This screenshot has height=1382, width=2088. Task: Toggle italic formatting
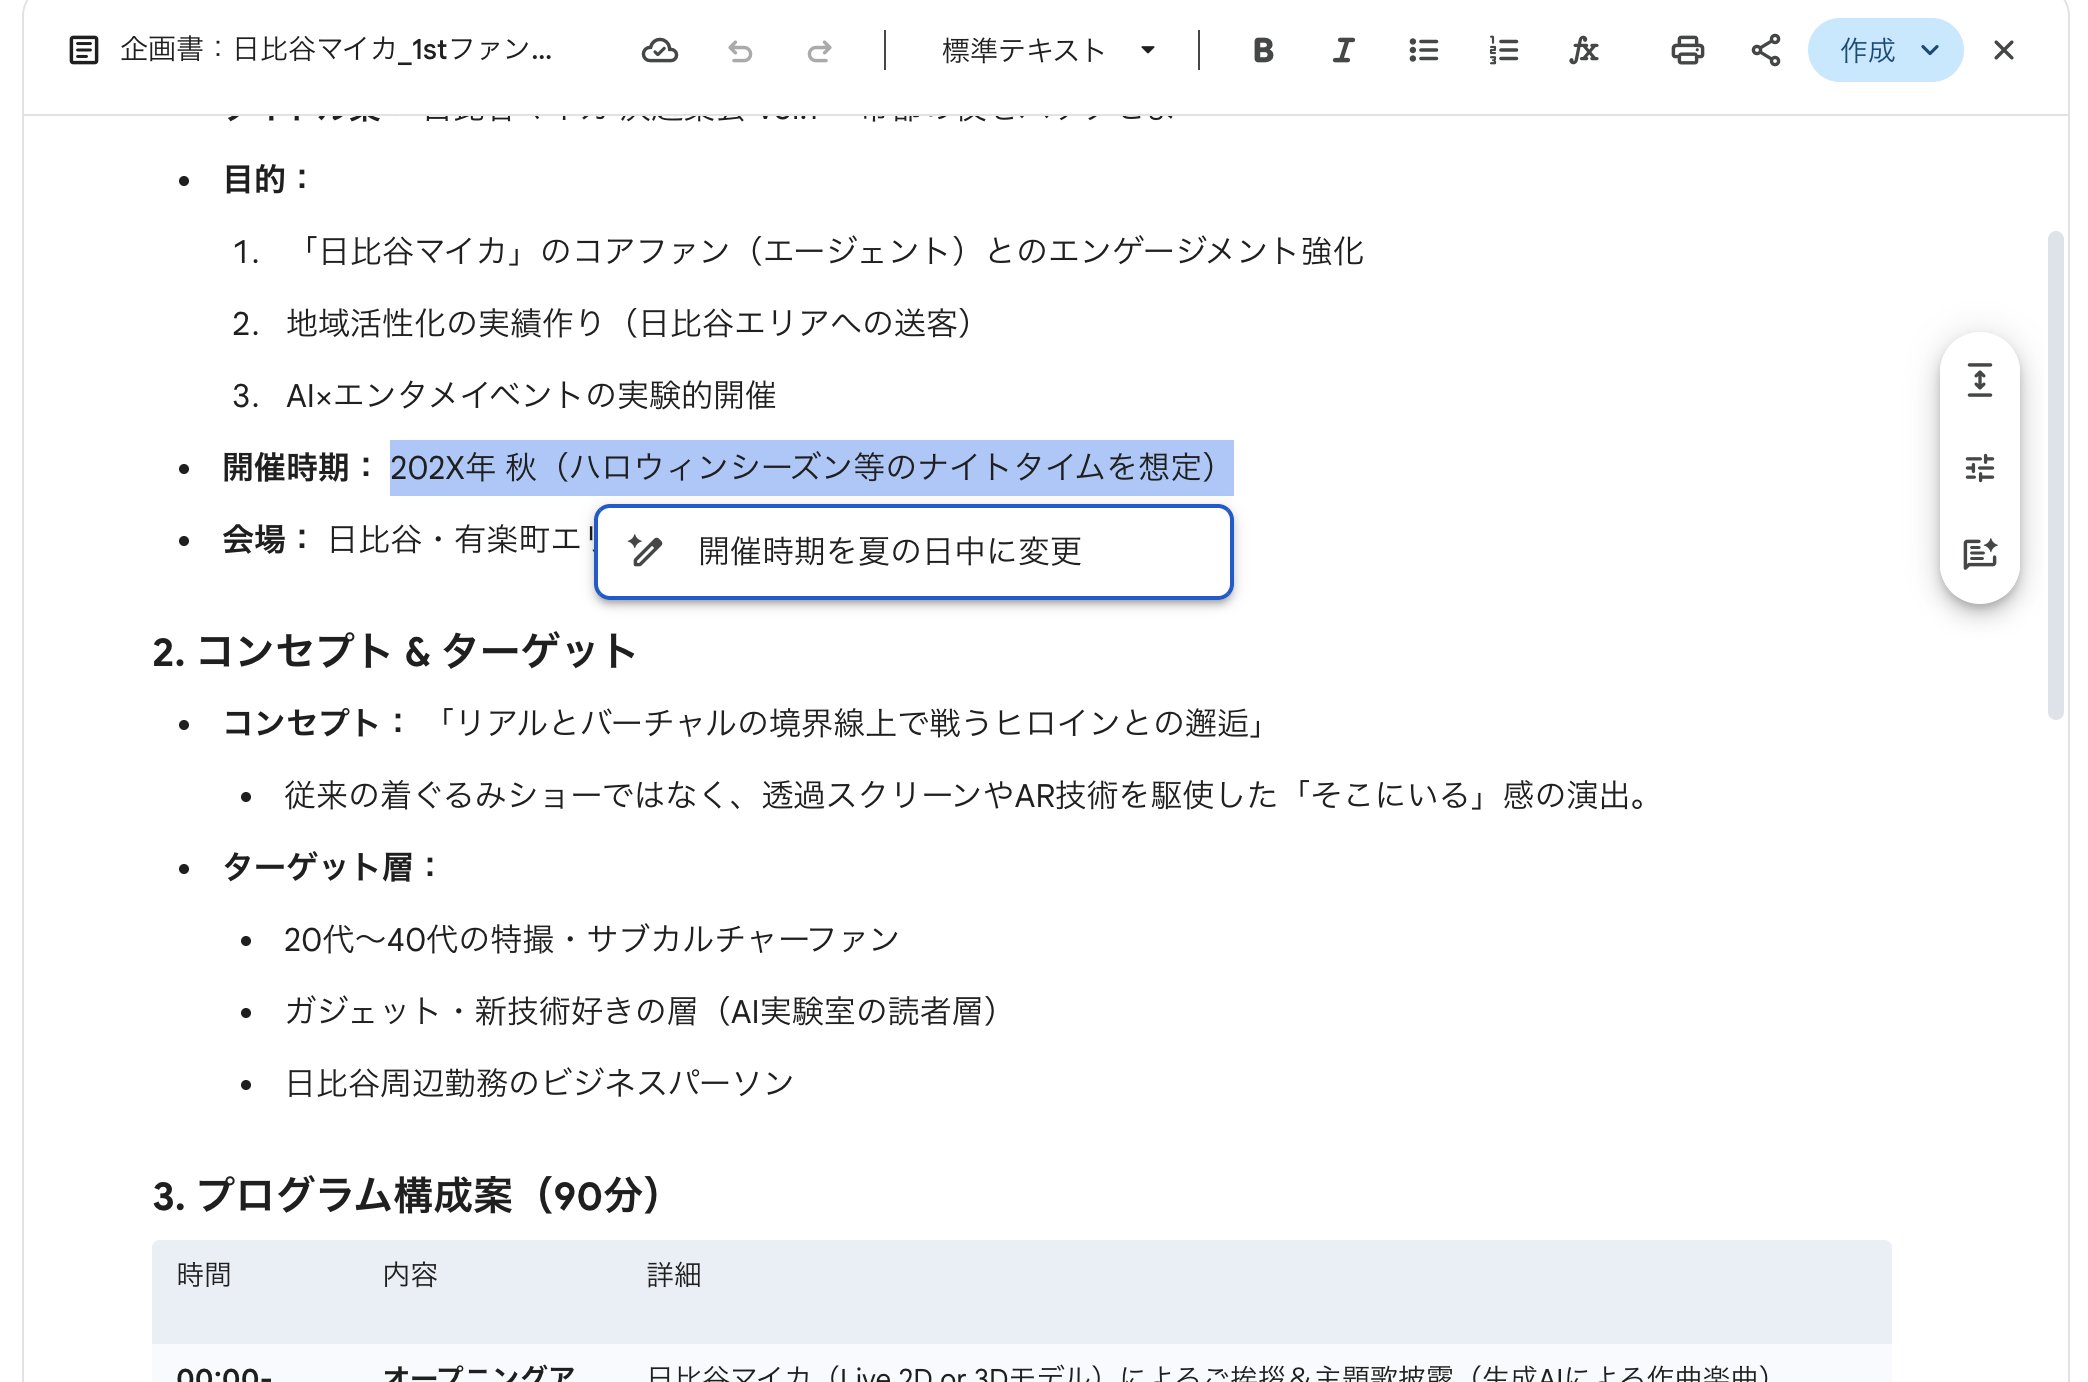(1343, 50)
